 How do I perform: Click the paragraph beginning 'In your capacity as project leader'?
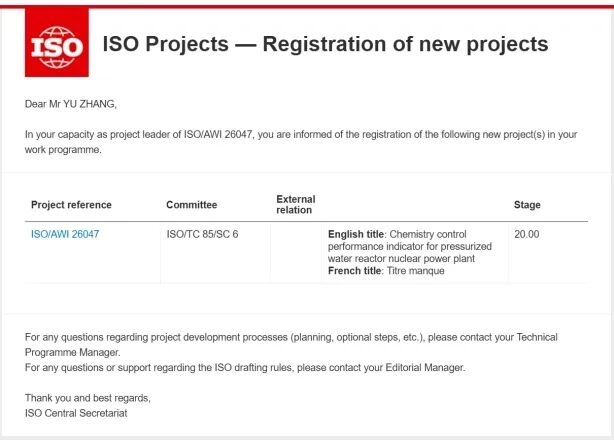click(300, 140)
